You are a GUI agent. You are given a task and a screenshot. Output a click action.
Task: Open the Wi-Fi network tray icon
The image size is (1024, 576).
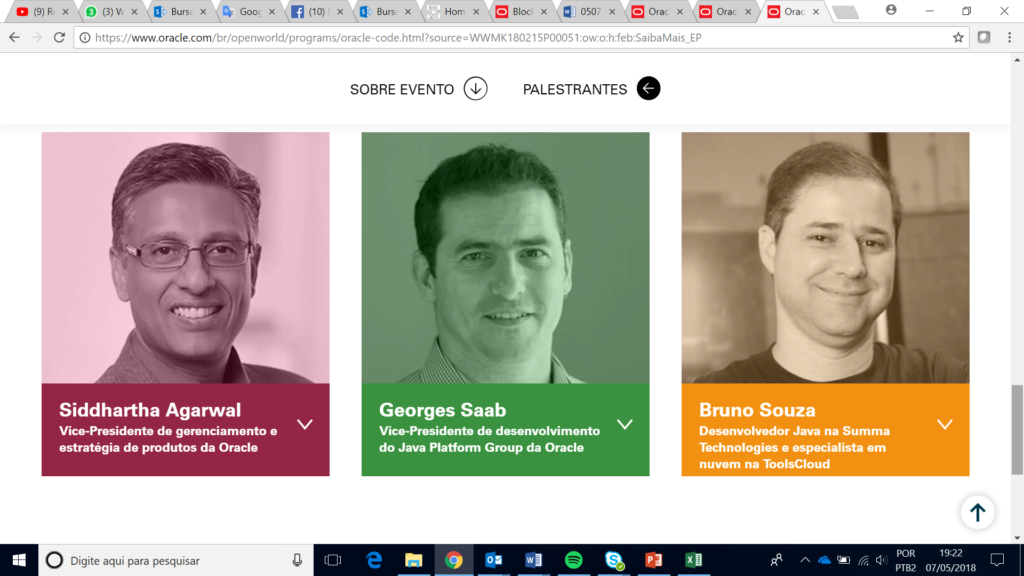pyautogui.click(x=863, y=560)
